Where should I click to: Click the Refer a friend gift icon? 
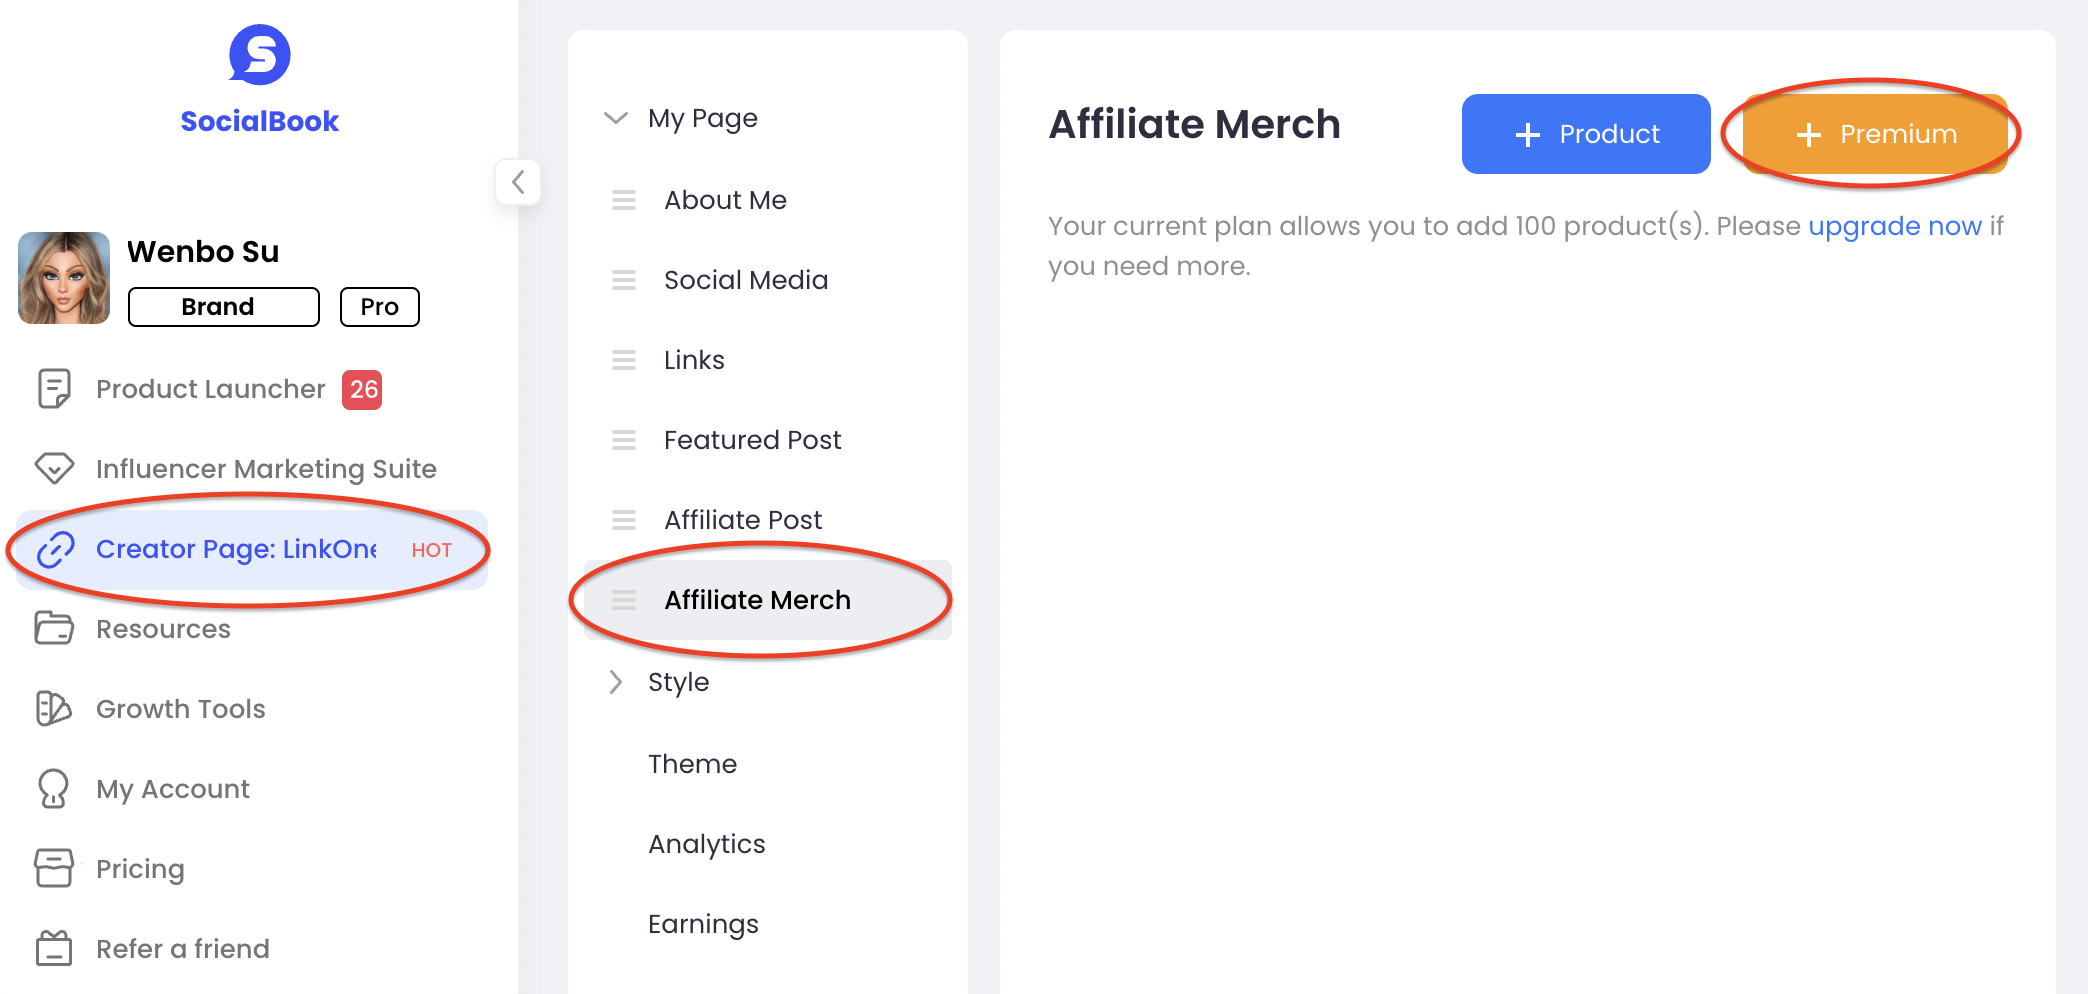54,948
